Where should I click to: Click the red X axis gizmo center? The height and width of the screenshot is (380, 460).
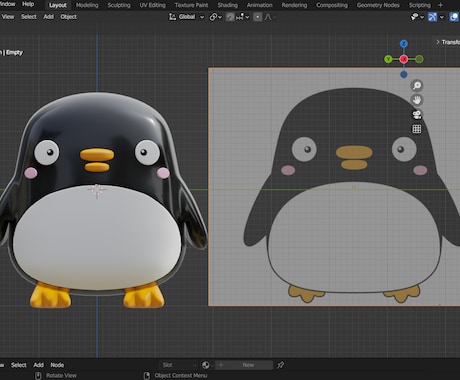point(404,59)
